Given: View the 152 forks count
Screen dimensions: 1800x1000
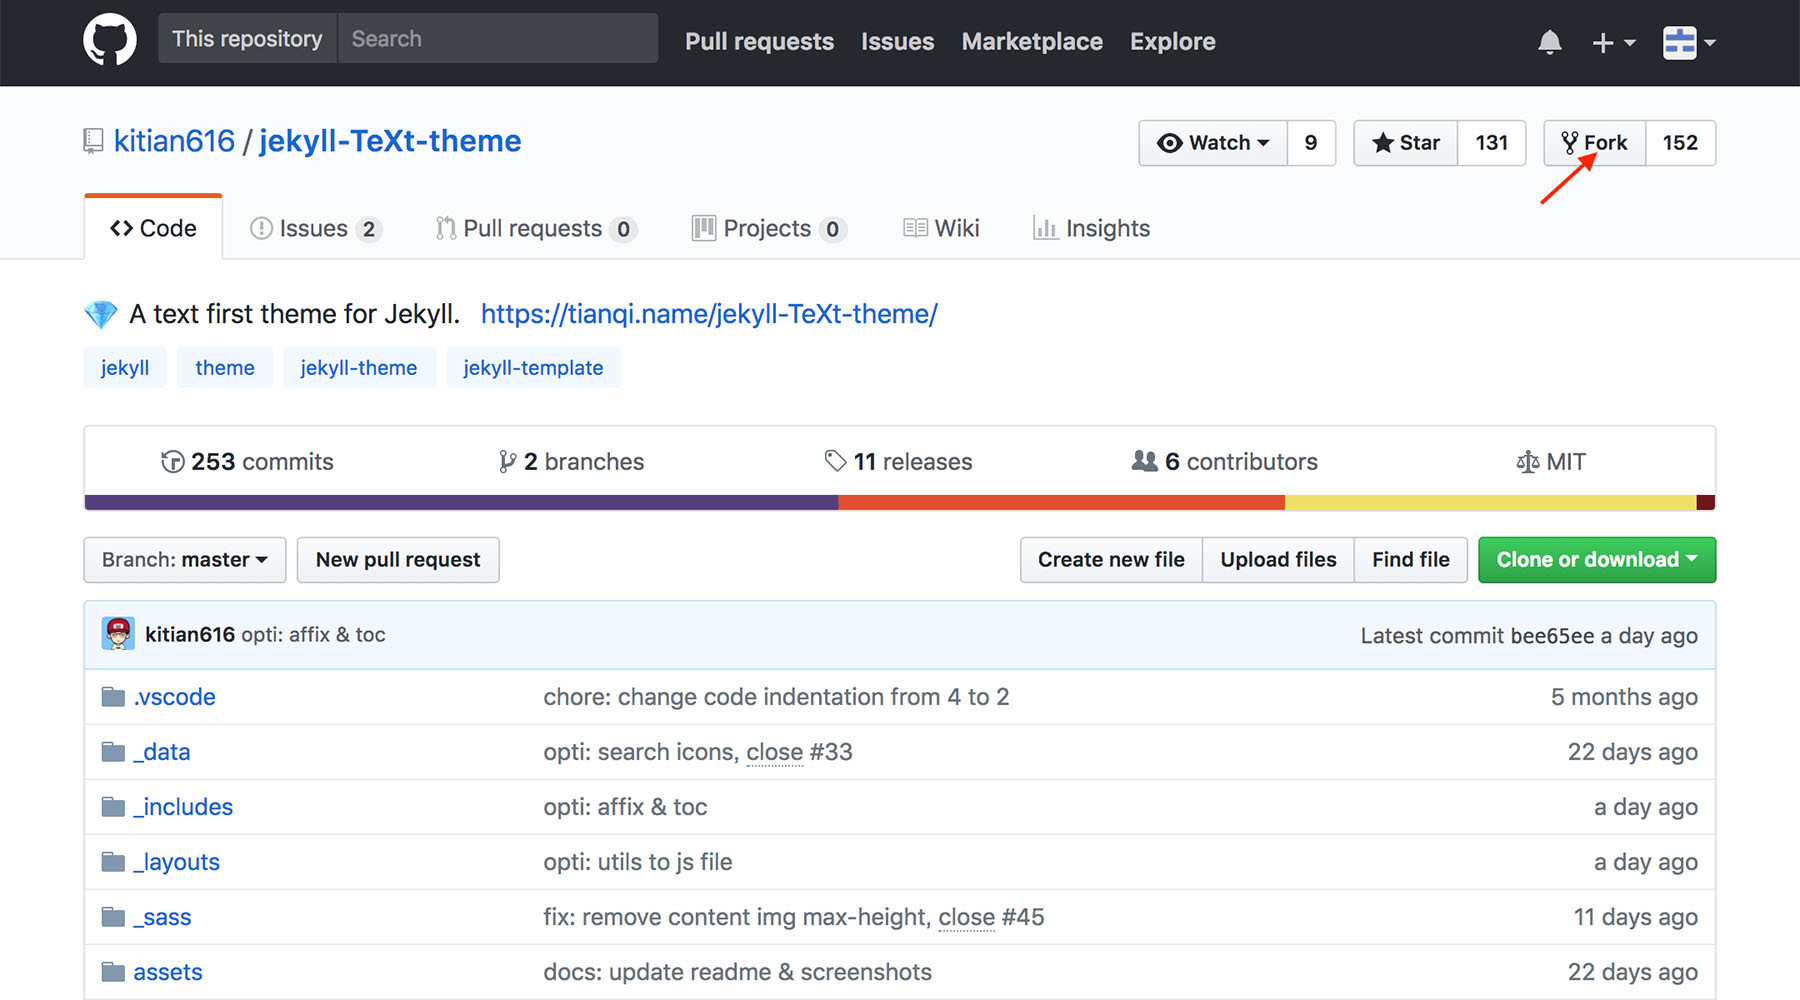Looking at the screenshot, I should pyautogui.click(x=1680, y=143).
